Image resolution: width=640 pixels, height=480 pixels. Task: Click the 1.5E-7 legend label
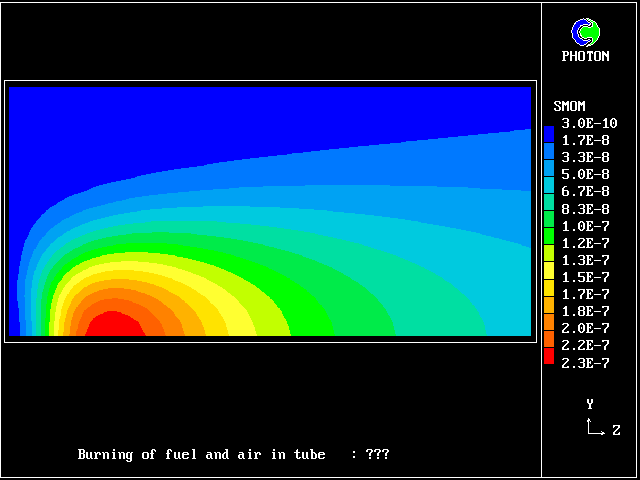tap(585, 277)
